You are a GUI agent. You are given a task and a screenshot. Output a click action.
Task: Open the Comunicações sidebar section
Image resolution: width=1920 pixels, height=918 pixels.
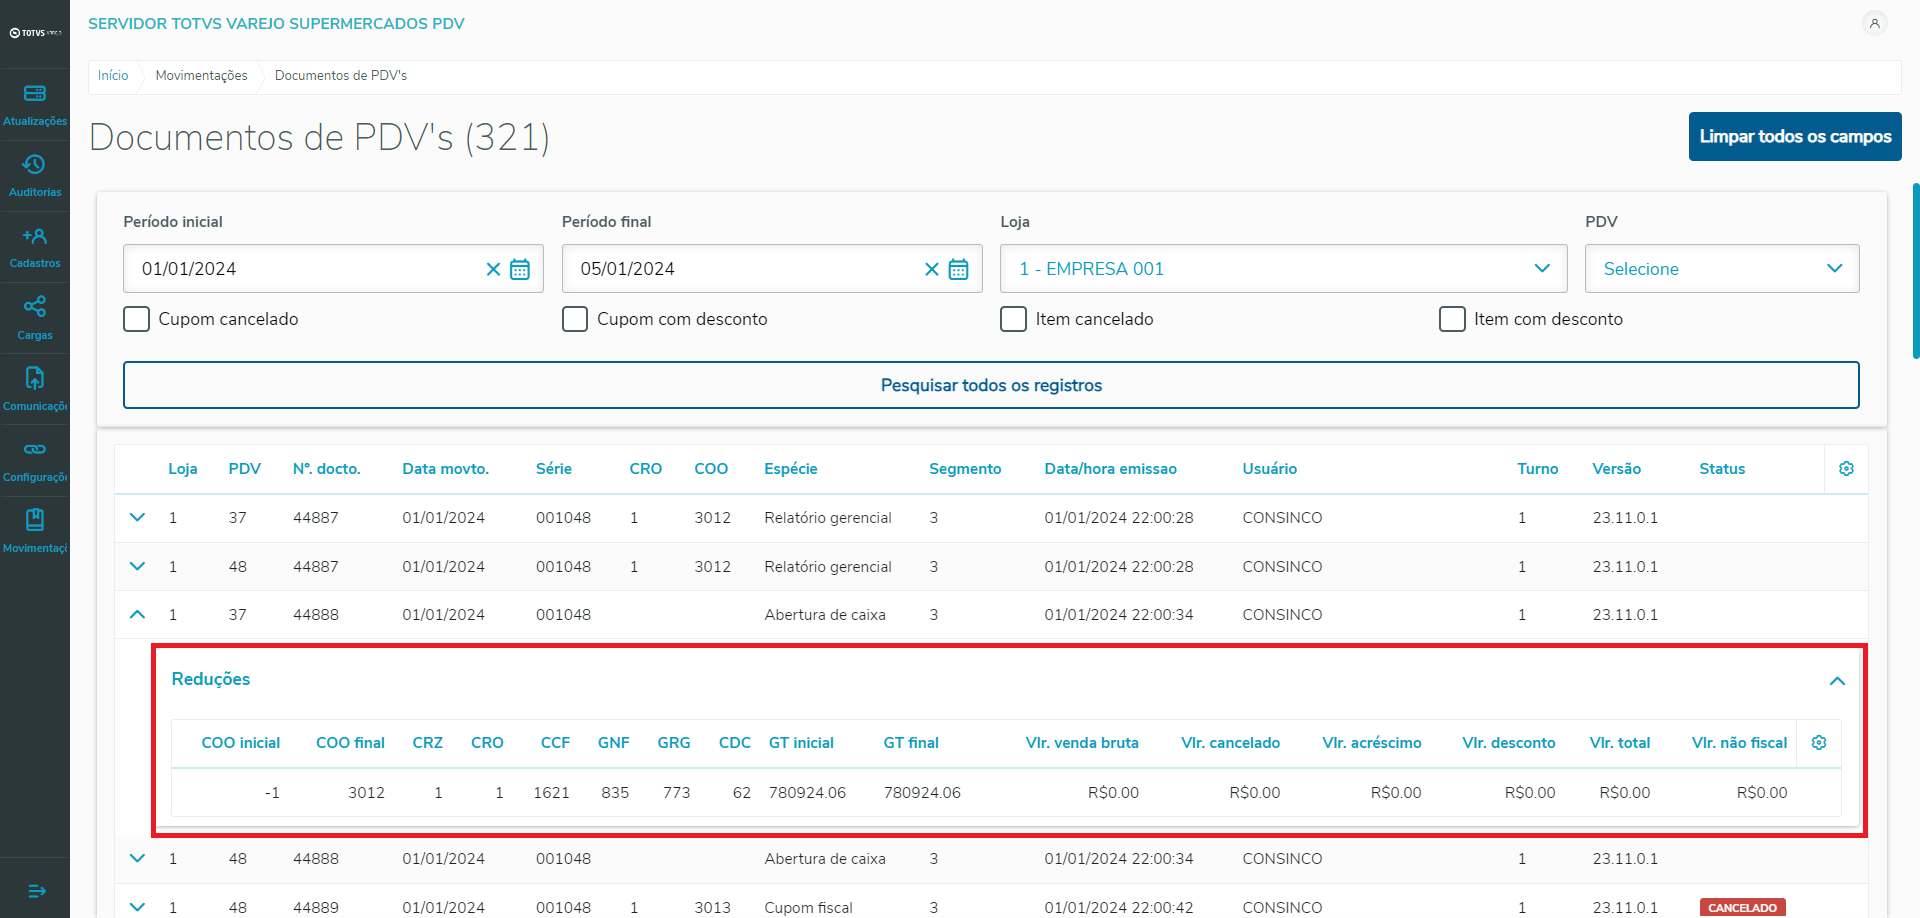(35, 390)
